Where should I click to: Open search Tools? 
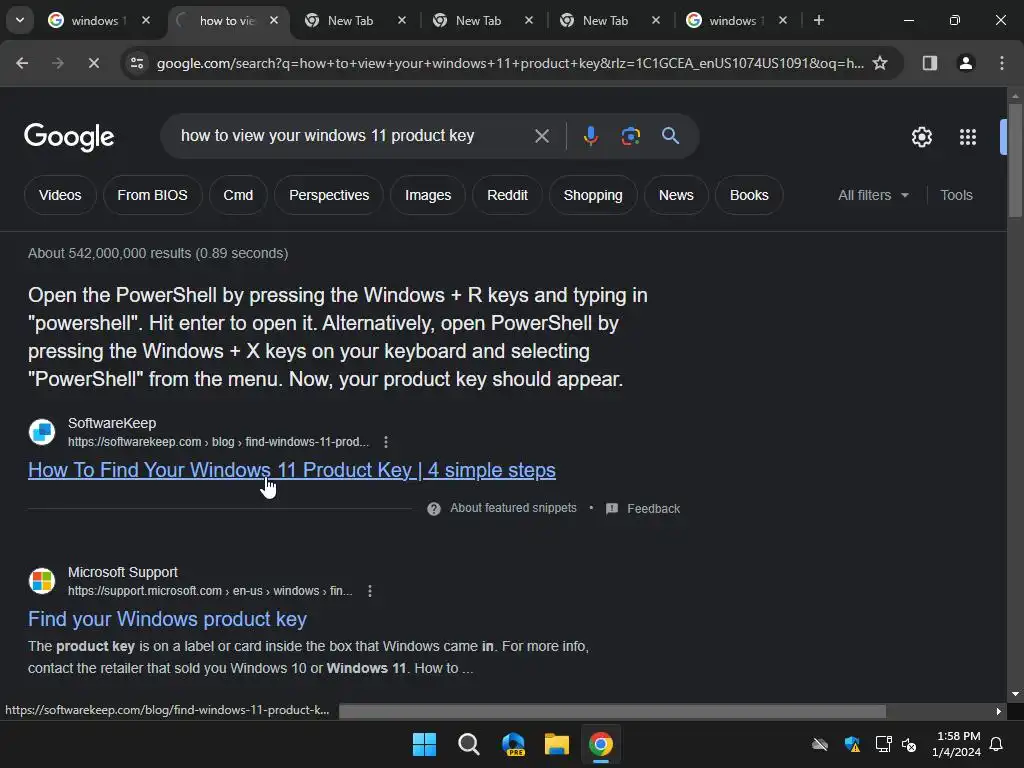[x=956, y=195]
